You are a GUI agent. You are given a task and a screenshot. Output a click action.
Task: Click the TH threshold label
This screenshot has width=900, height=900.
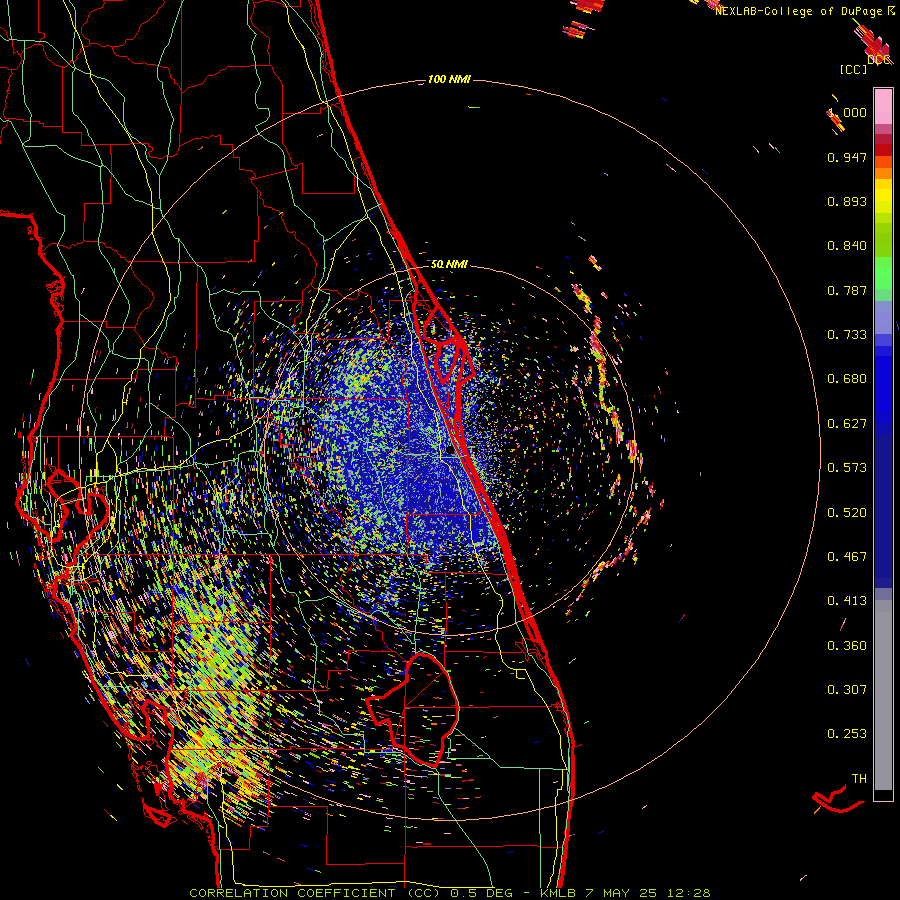859,779
